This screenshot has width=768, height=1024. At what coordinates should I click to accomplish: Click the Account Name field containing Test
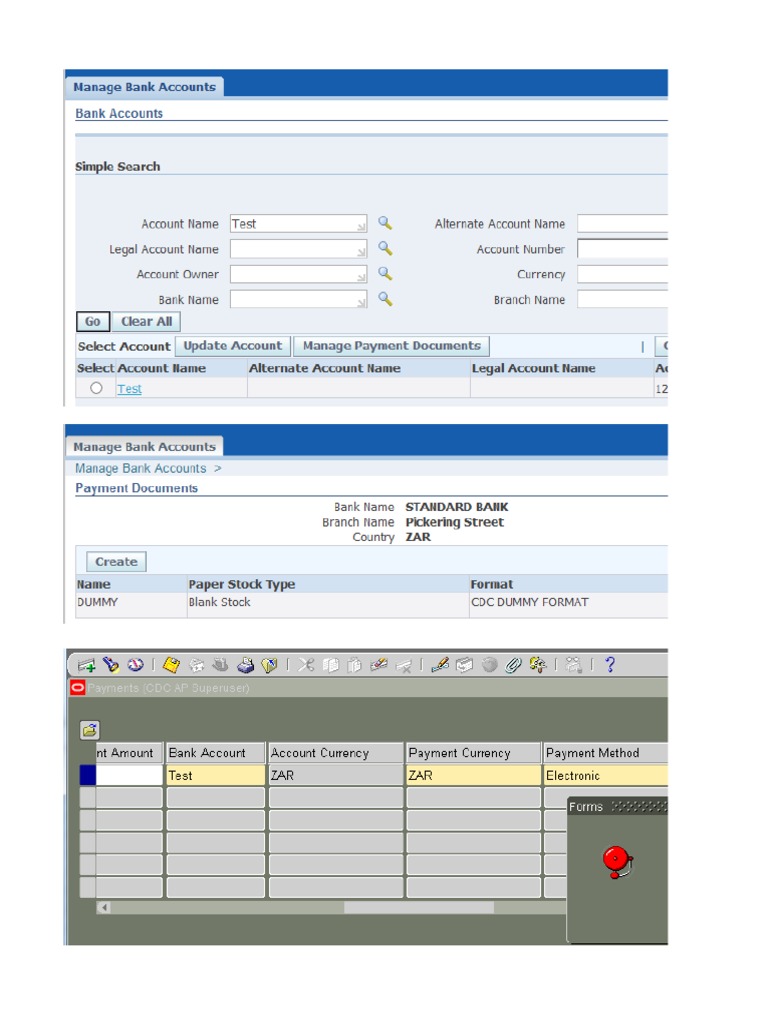[x=298, y=223]
